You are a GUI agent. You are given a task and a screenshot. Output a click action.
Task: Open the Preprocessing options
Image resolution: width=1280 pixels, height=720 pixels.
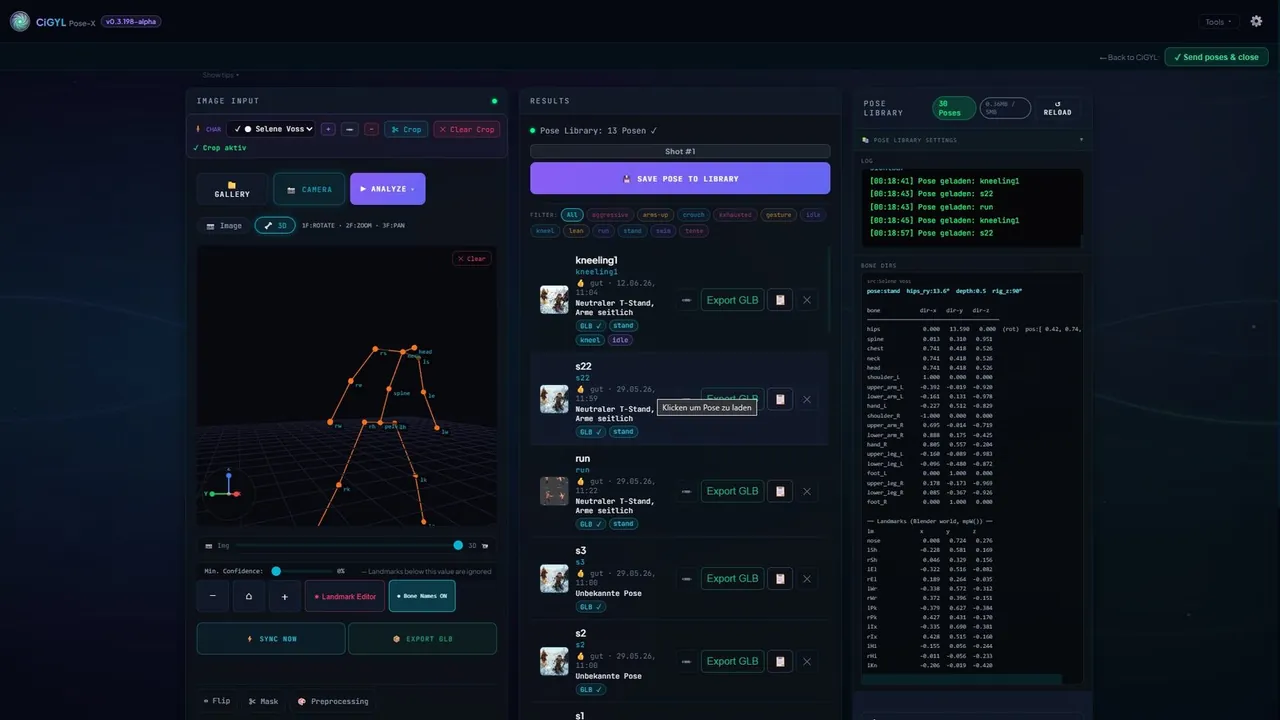[x=333, y=701]
